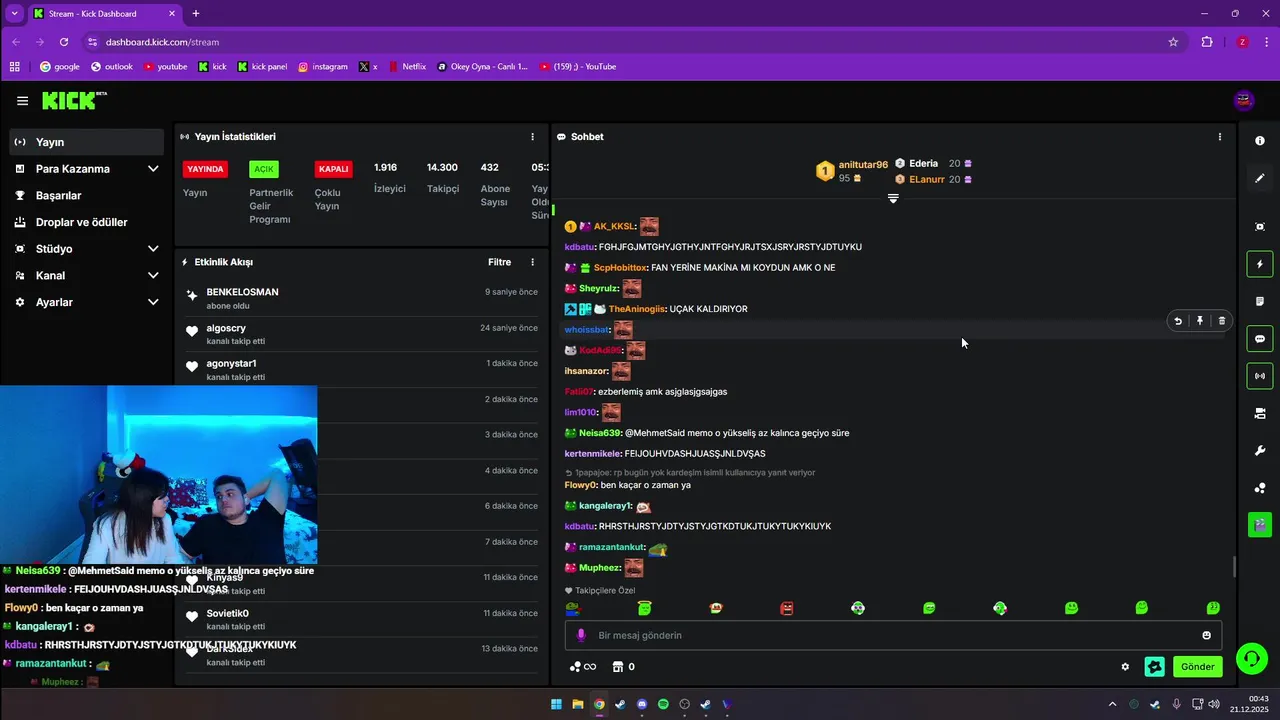
Task: Click username Ederia in the leaderboard
Action: coord(923,163)
